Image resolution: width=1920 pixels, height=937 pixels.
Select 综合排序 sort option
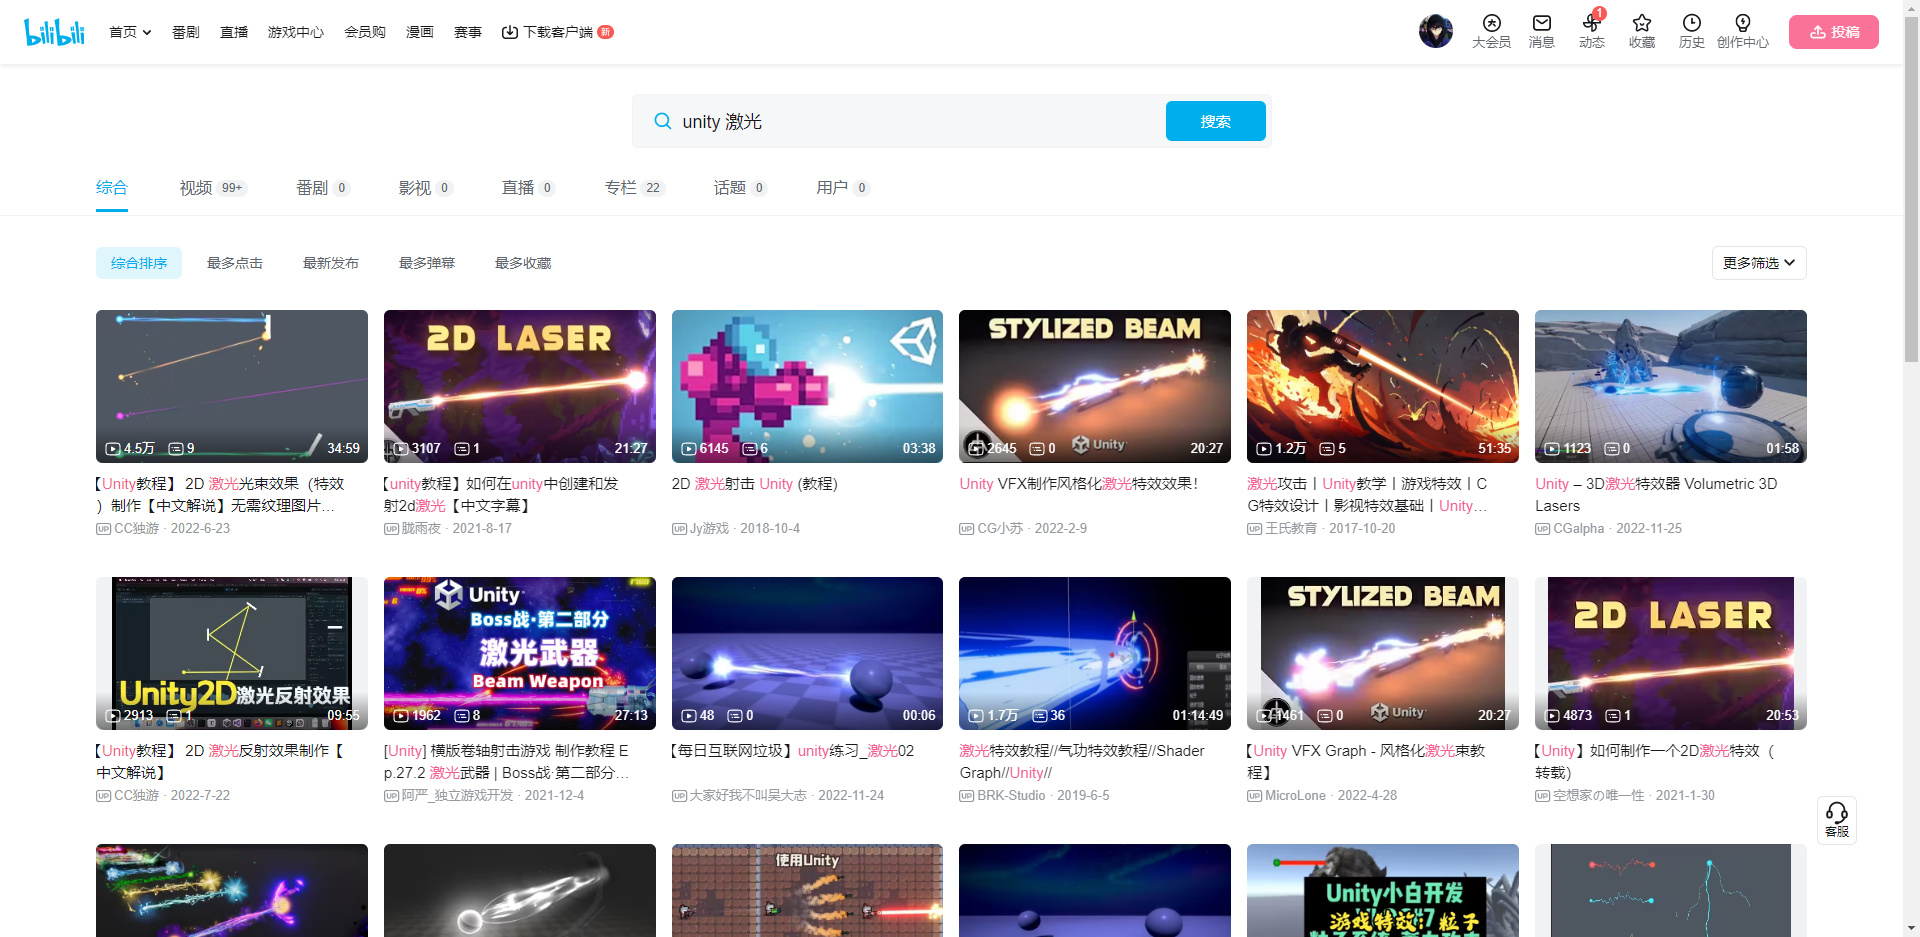pyautogui.click(x=139, y=263)
